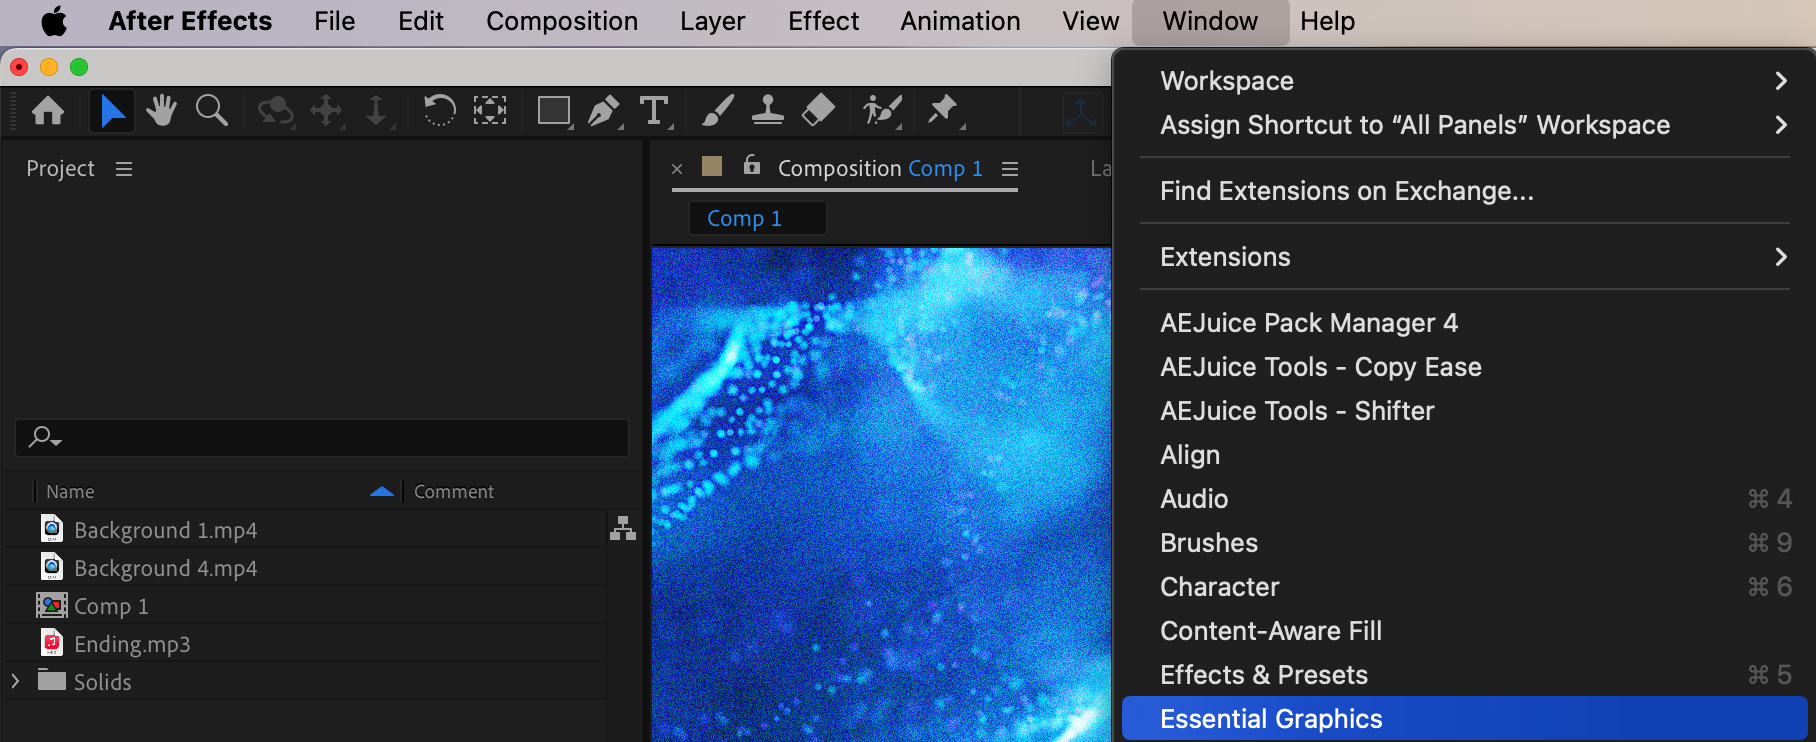Screen dimensions: 1816x742
Task: Select the Clone Stamp tool
Action: coord(767,110)
